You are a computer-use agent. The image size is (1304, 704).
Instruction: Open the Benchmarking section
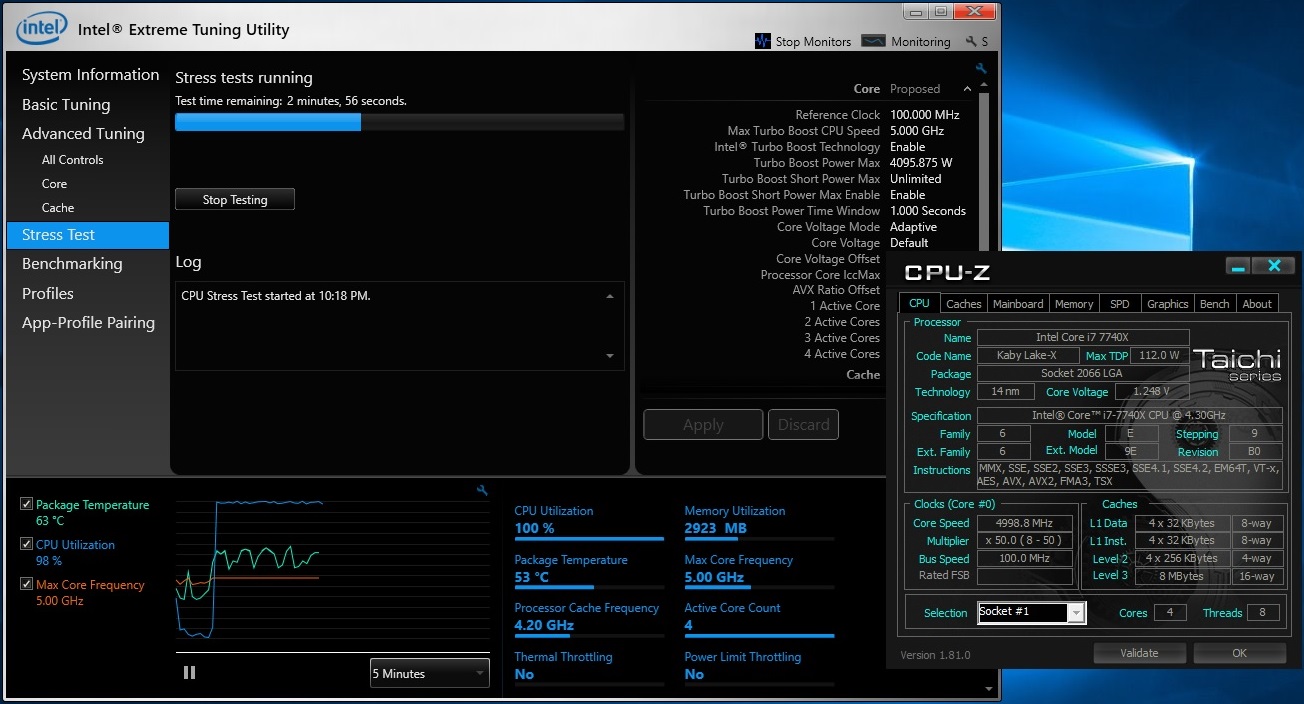72,264
